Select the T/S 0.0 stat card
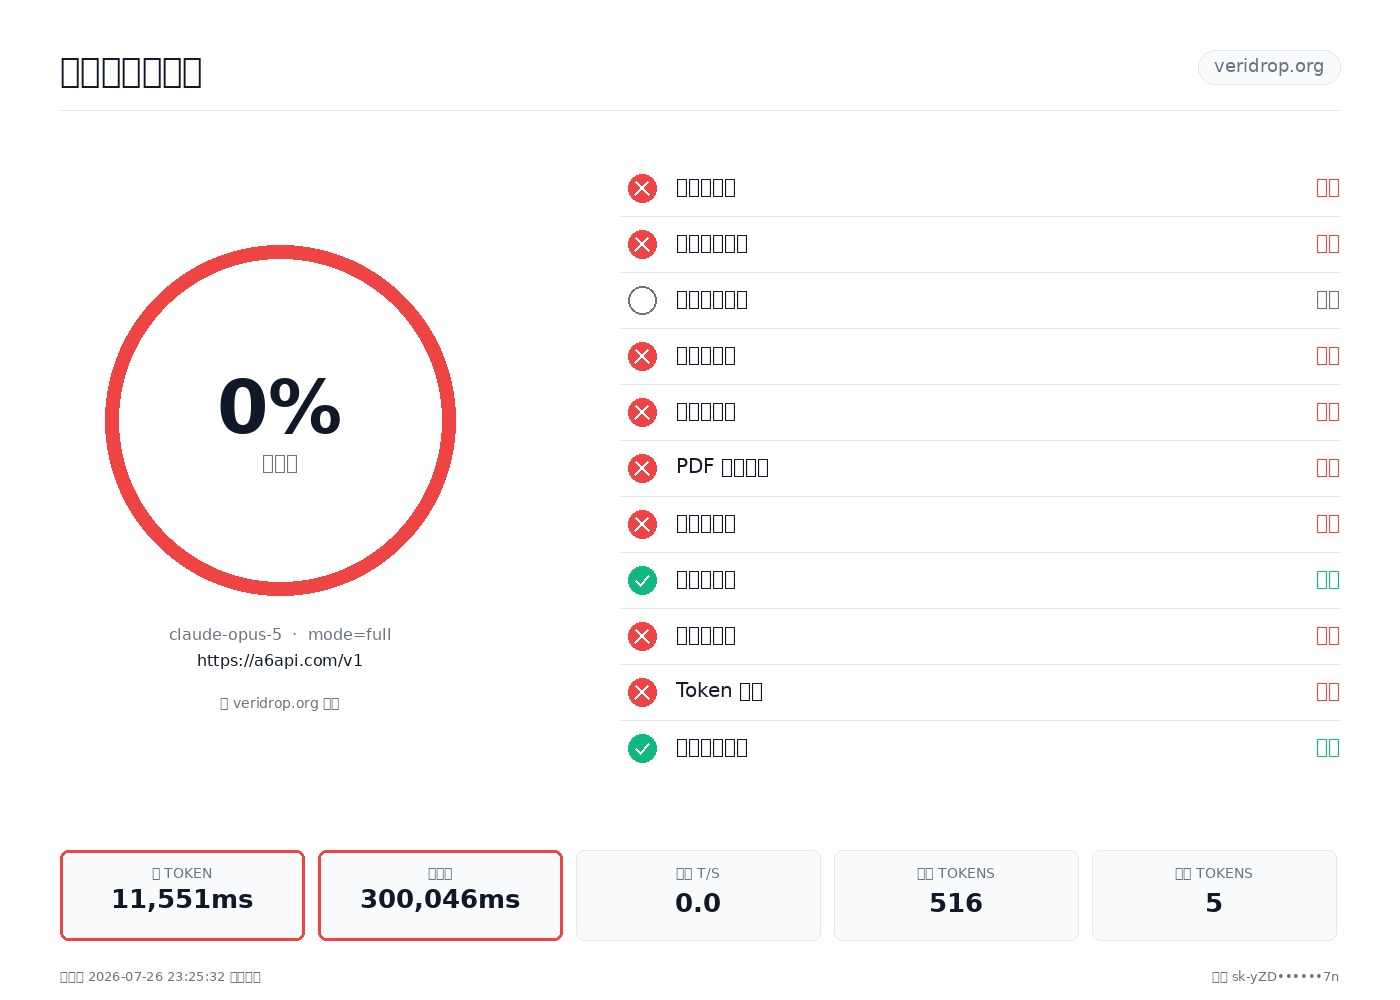Viewport: 1400px width, 1000px height. click(698, 895)
